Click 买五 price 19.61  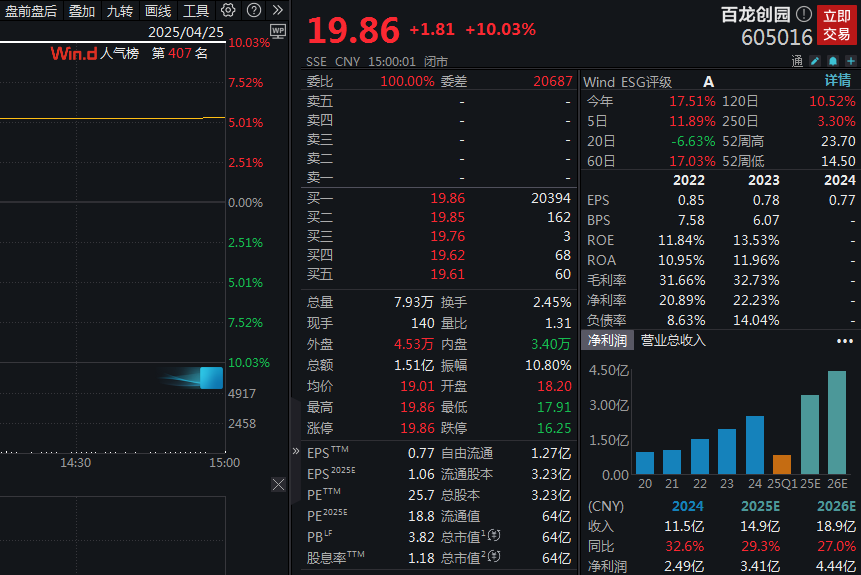[448, 274]
